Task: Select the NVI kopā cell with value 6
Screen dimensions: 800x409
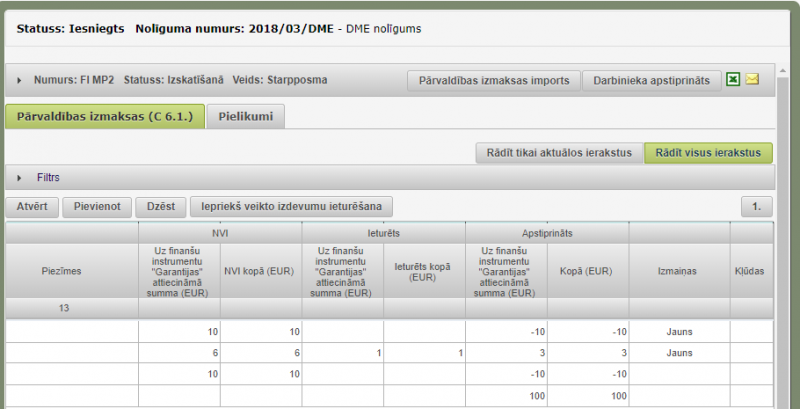Action: coord(261,353)
